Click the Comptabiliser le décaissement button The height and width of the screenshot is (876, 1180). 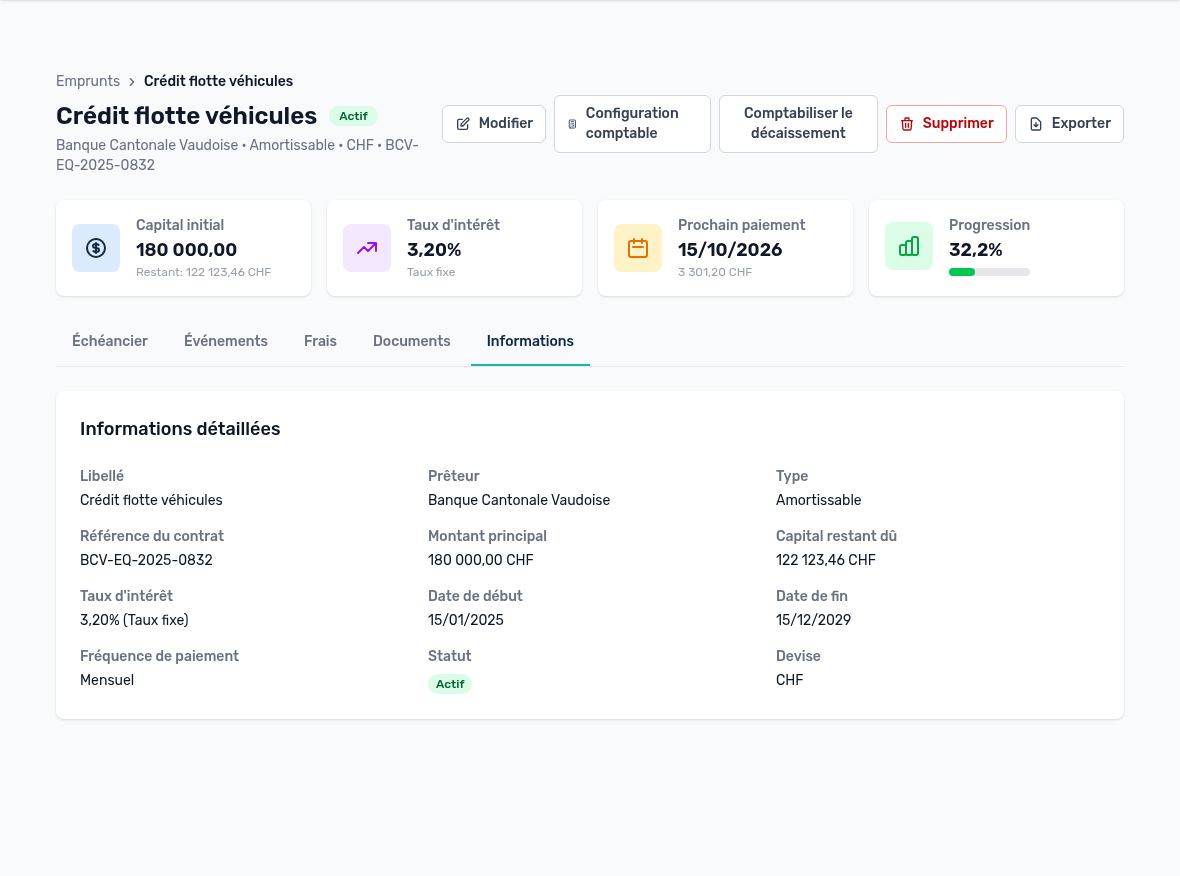coord(798,123)
